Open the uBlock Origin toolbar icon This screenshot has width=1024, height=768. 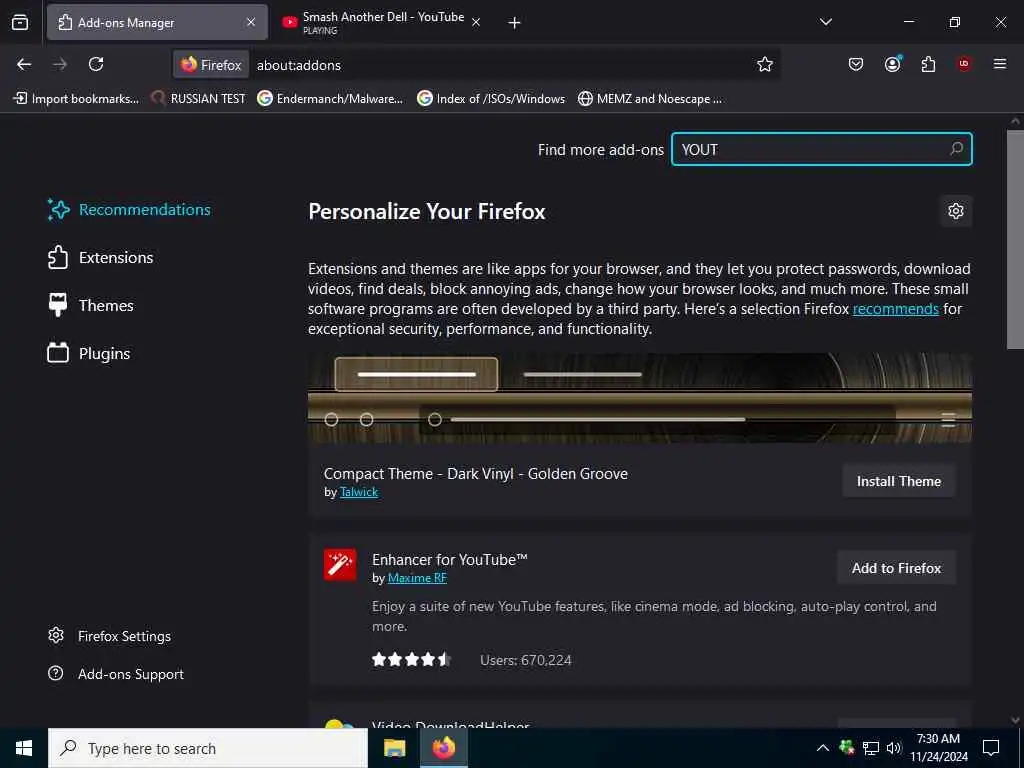coord(964,64)
